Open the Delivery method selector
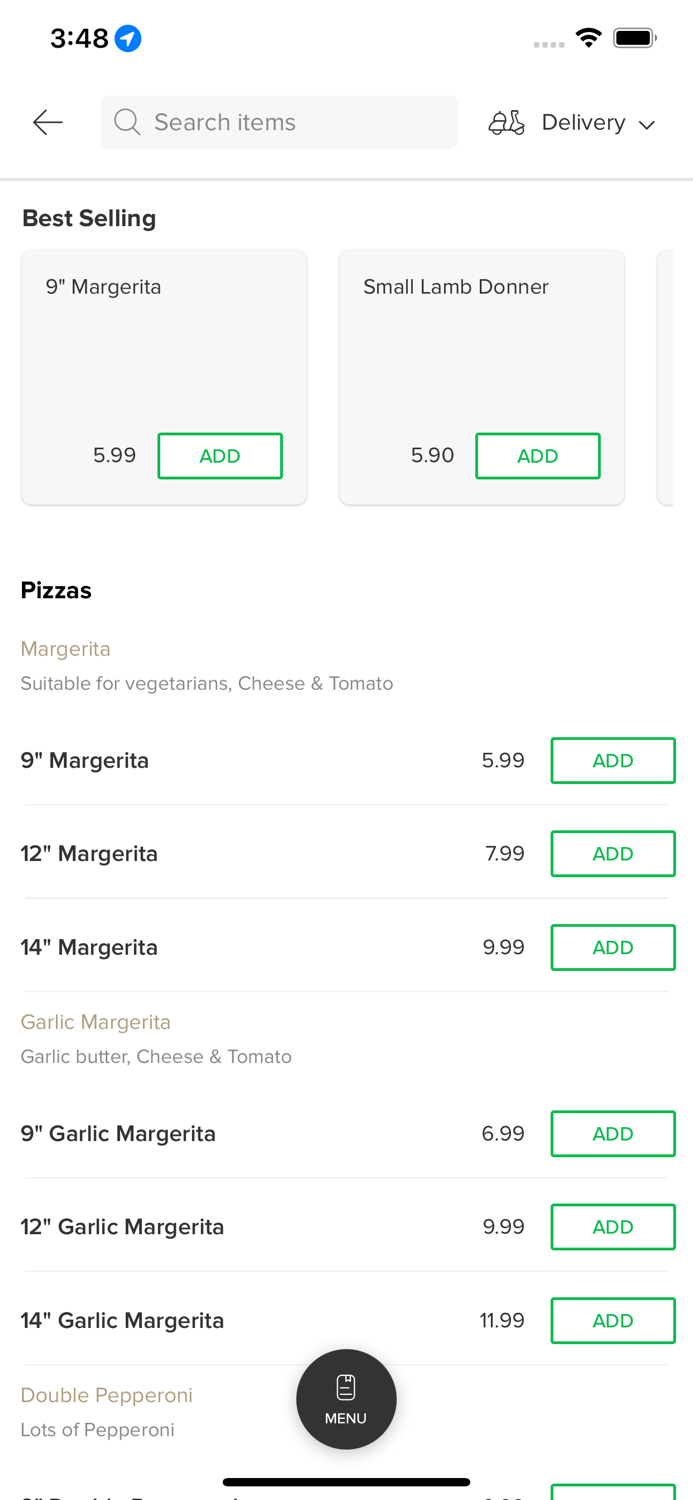693x1500 pixels. (584, 122)
